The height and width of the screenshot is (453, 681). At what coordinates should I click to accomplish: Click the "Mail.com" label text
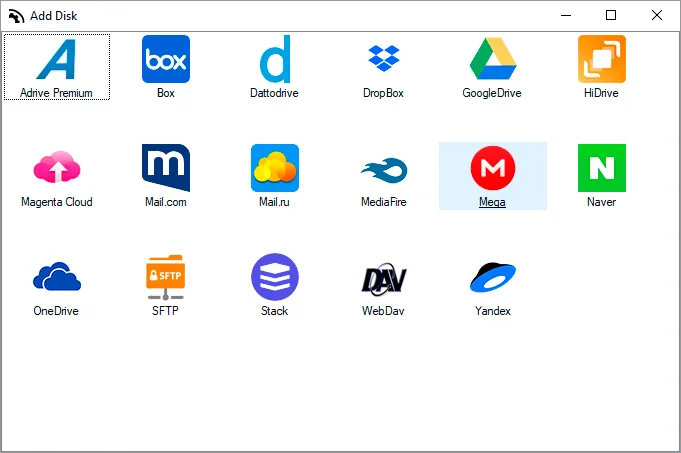[x=165, y=202]
